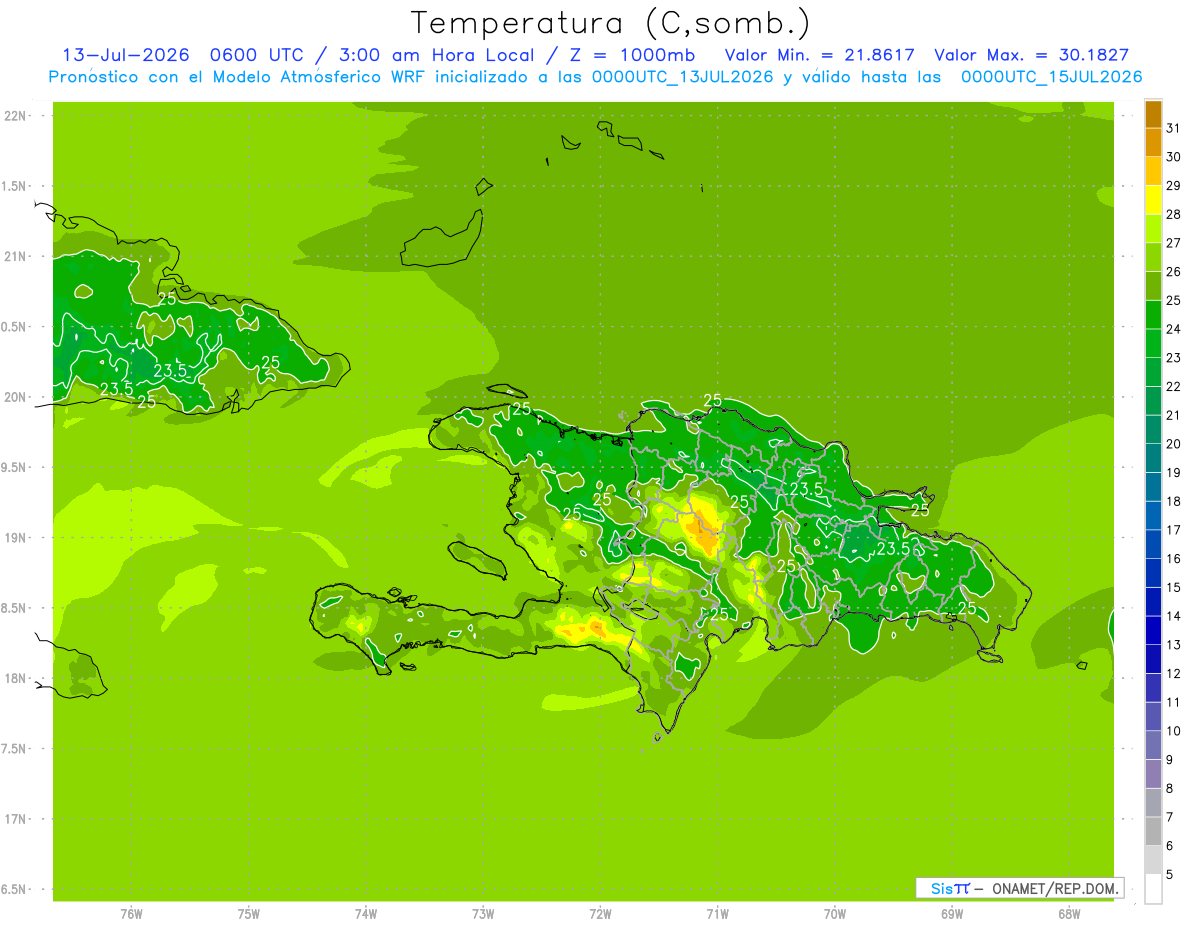Click the 22 label on the color scale
This screenshot has height=927, width=1200.
1173,387
